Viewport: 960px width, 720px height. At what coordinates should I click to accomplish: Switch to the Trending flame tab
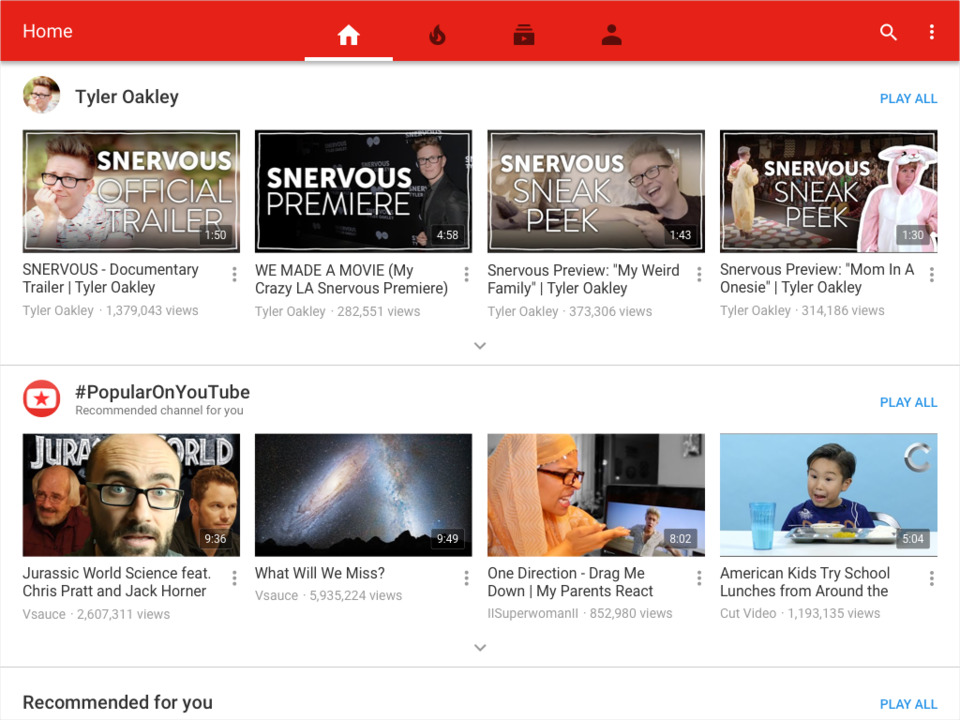pyautogui.click(x=437, y=35)
